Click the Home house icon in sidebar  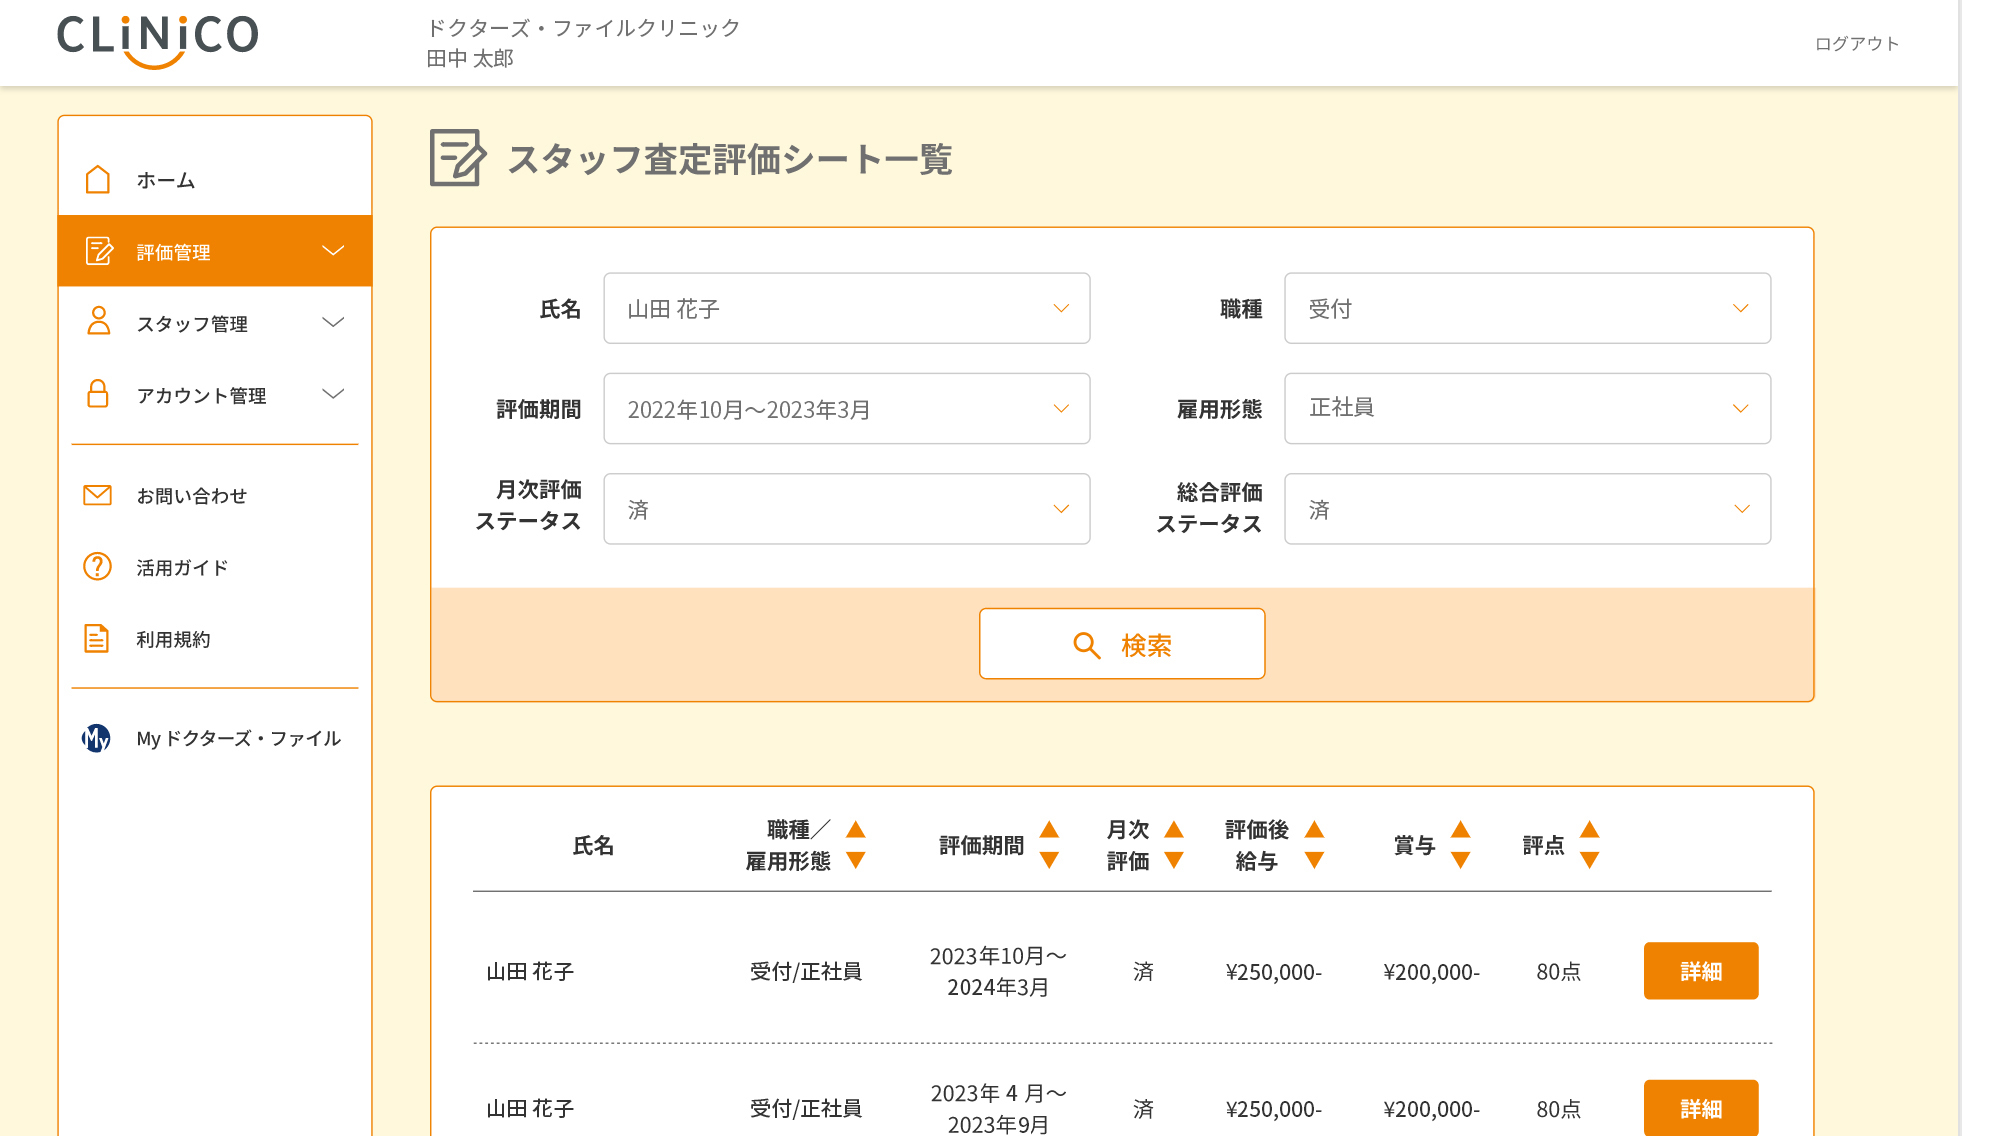(x=98, y=180)
